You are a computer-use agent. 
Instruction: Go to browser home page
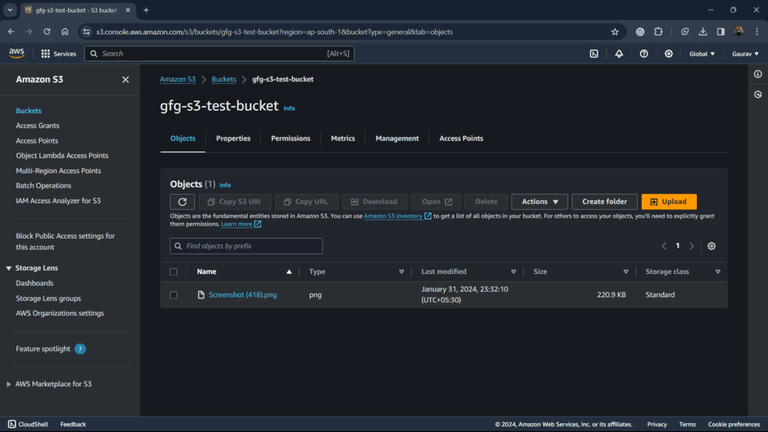[x=65, y=32]
